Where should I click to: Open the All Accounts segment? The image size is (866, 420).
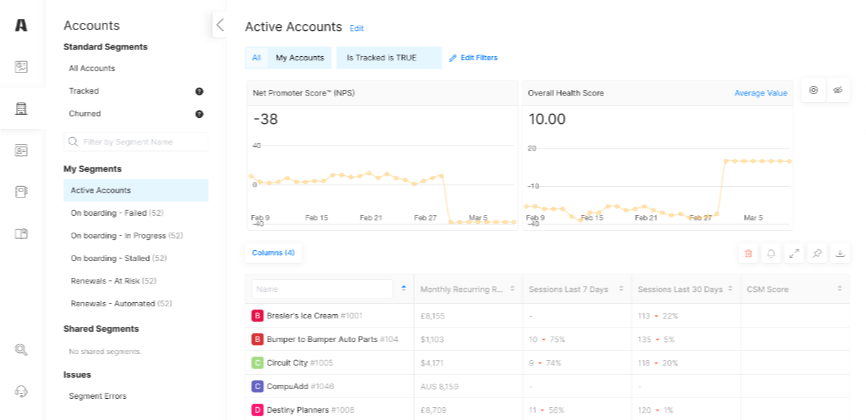tap(92, 69)
